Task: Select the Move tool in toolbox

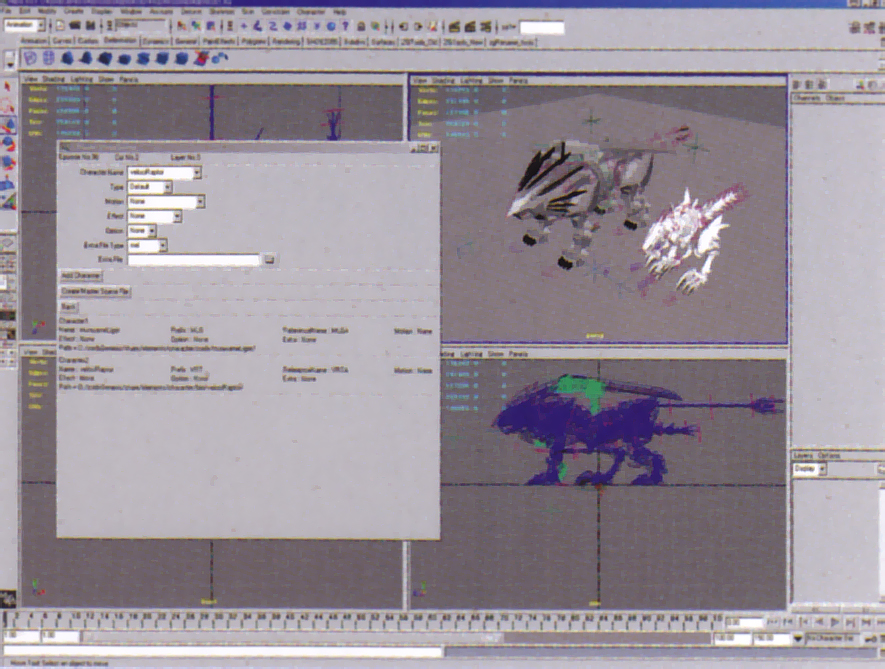Action: pos(8,124)
